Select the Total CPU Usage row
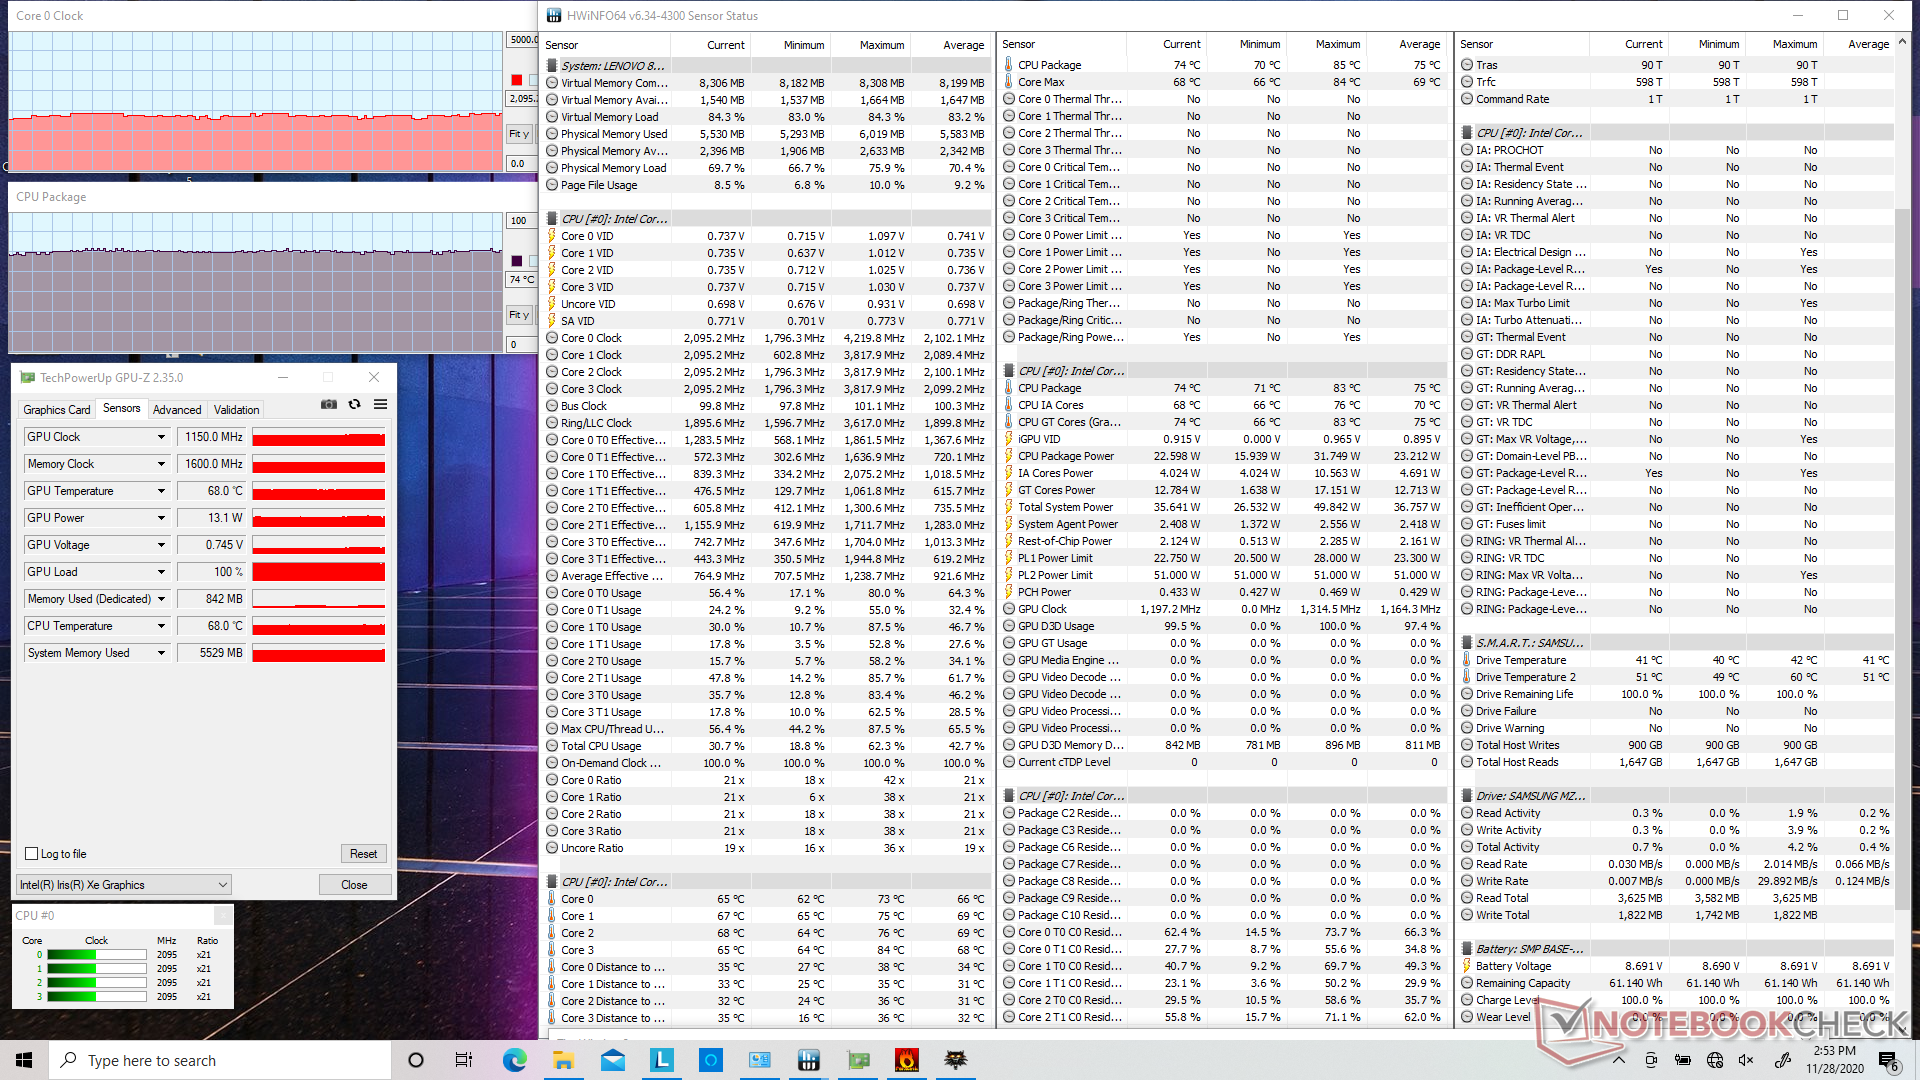1920x1080 pixels. point(765,746)
